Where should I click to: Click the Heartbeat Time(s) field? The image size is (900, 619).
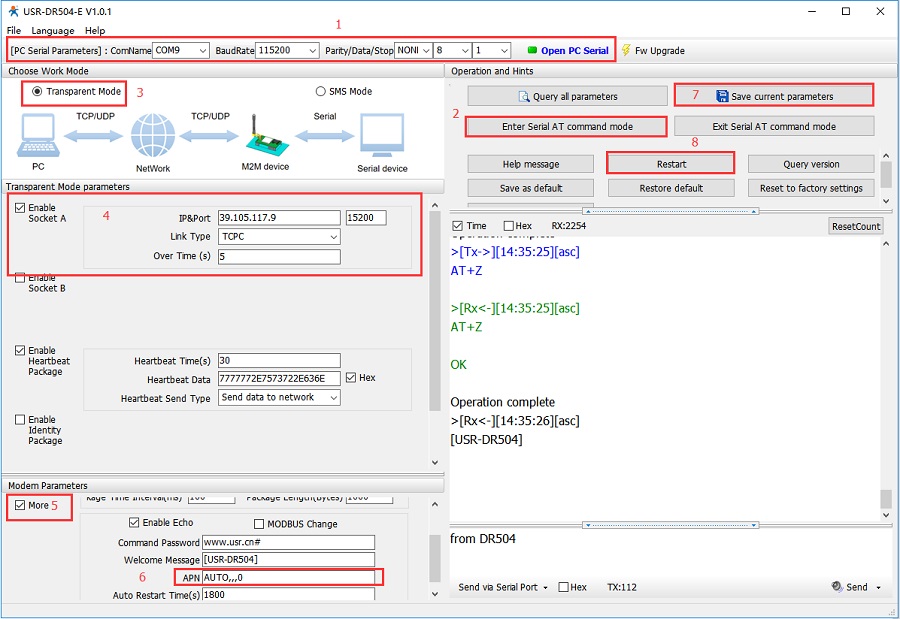[x=279, y=361]
